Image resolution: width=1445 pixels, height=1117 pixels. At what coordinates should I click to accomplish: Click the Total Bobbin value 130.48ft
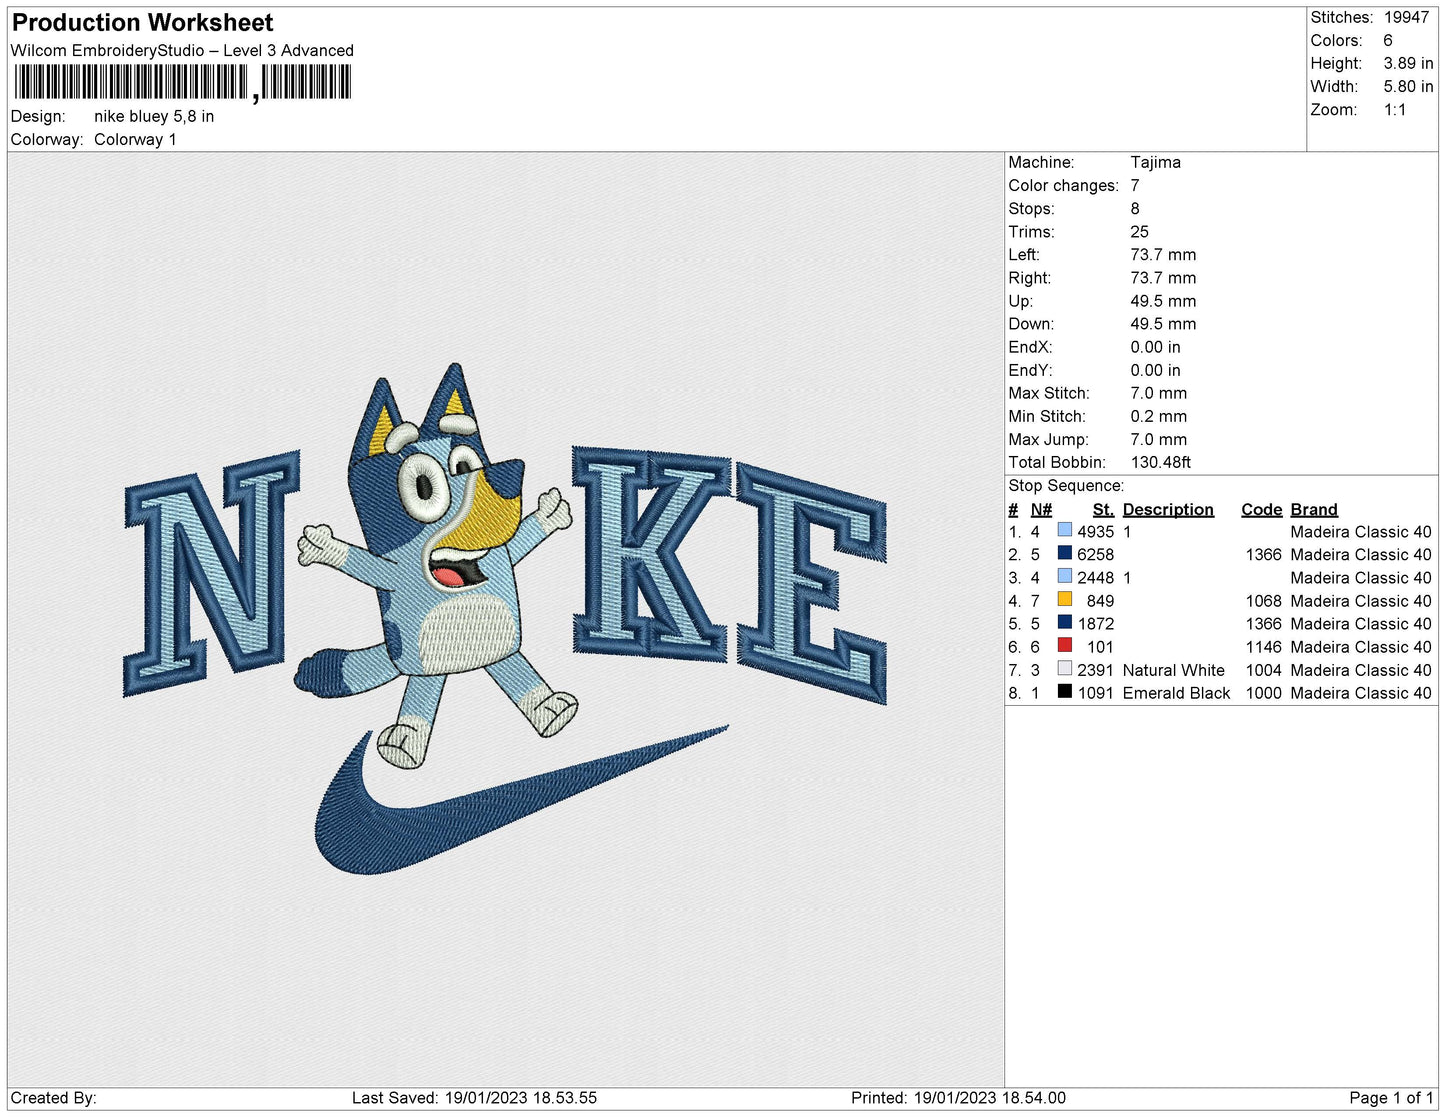[x=1160, y=462]
